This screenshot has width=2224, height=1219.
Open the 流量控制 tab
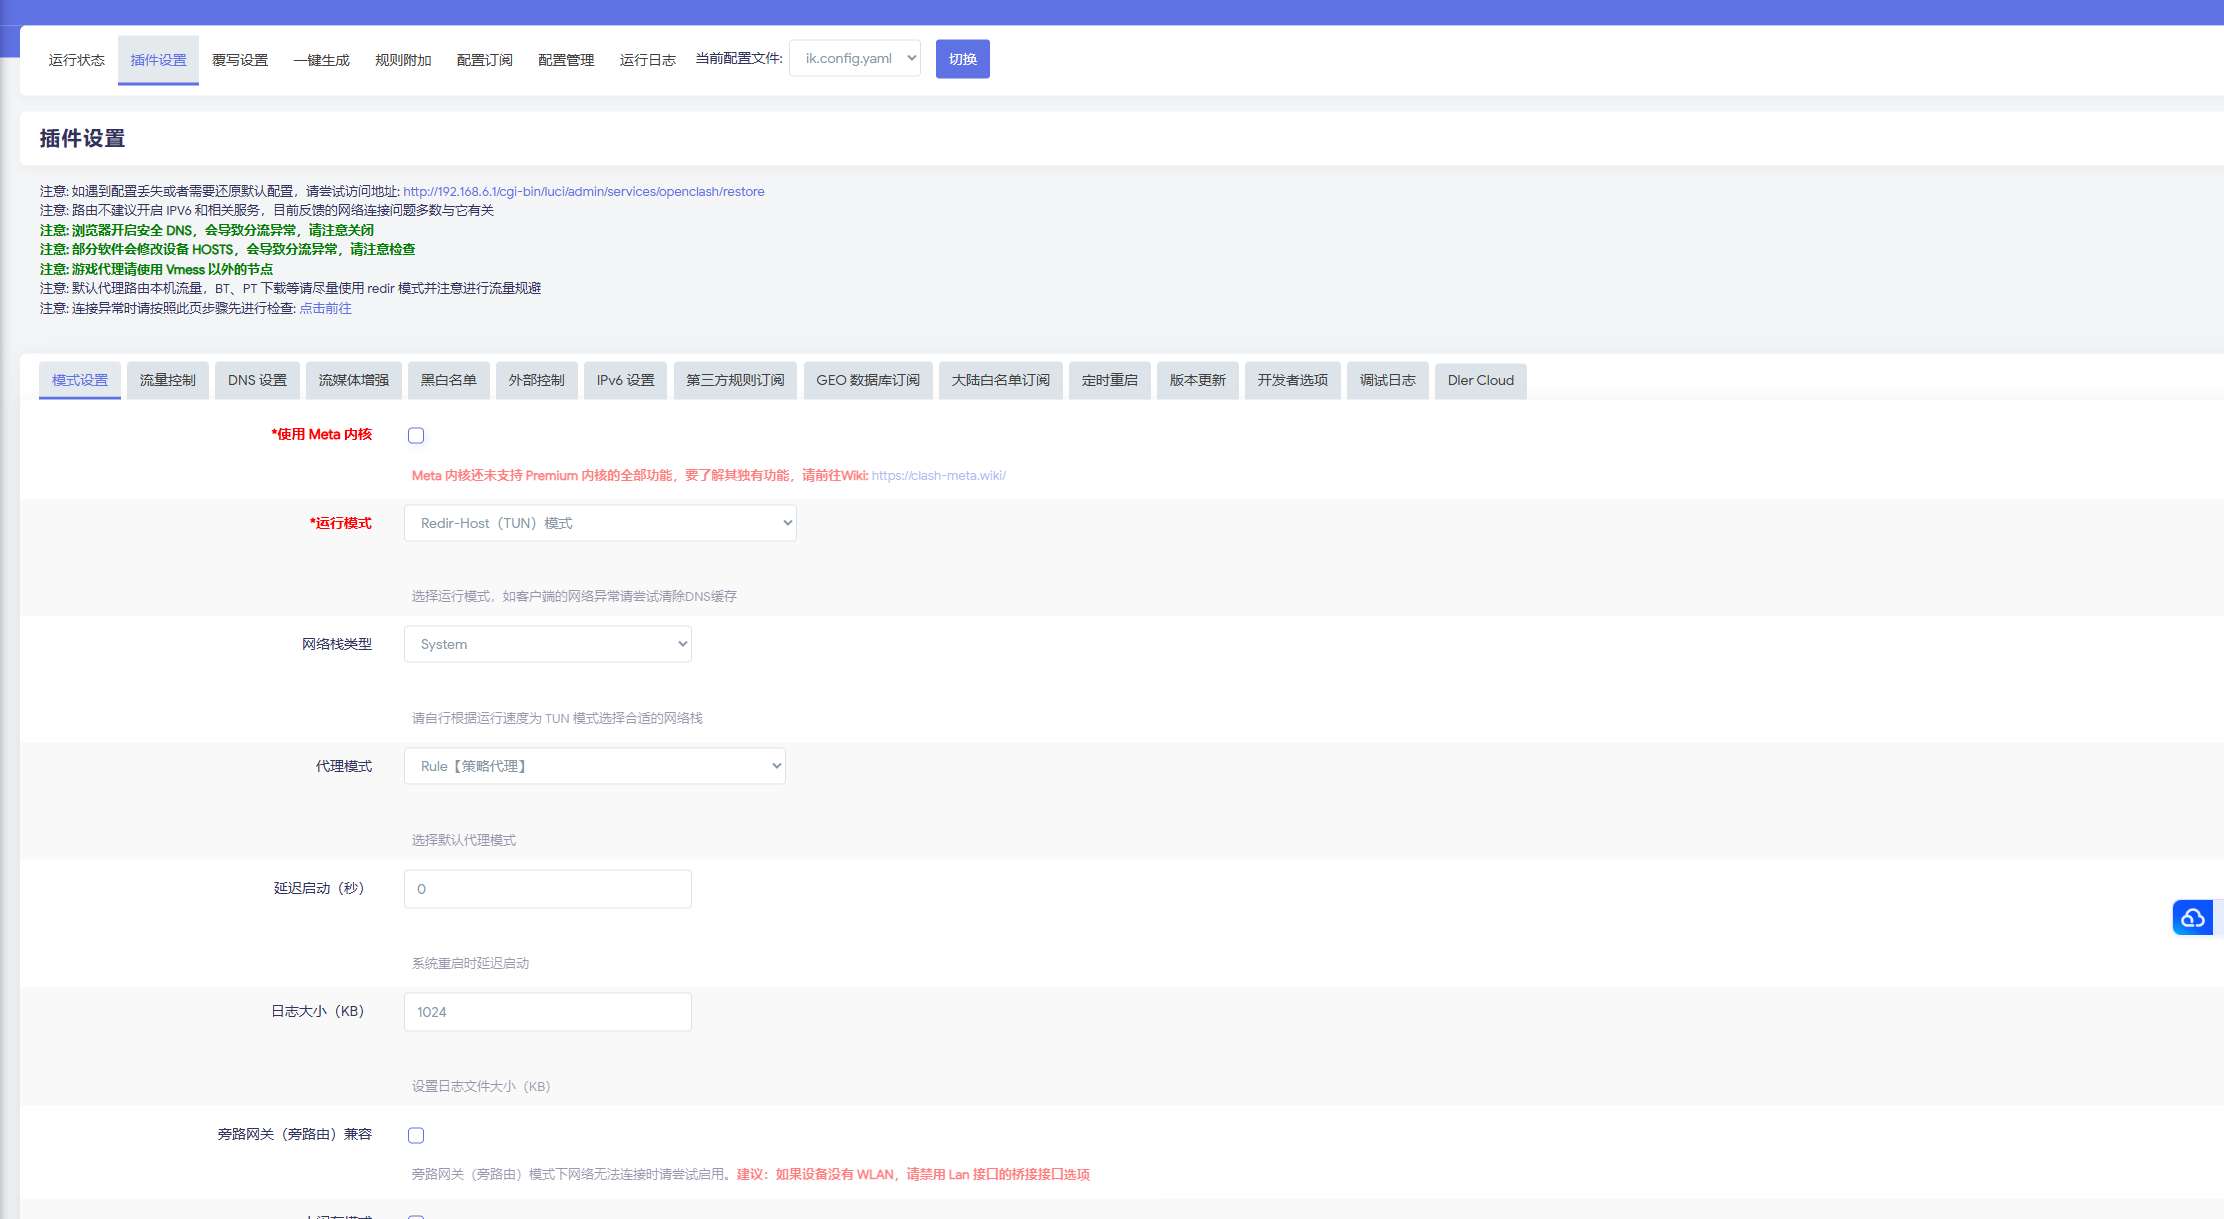[167, 380]
